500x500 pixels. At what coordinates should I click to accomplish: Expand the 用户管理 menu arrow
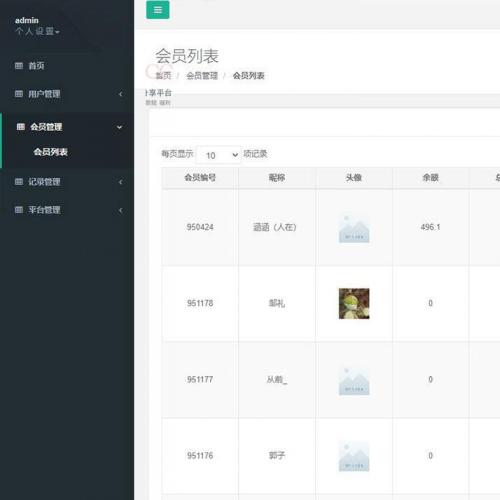[x=121, y=94]
